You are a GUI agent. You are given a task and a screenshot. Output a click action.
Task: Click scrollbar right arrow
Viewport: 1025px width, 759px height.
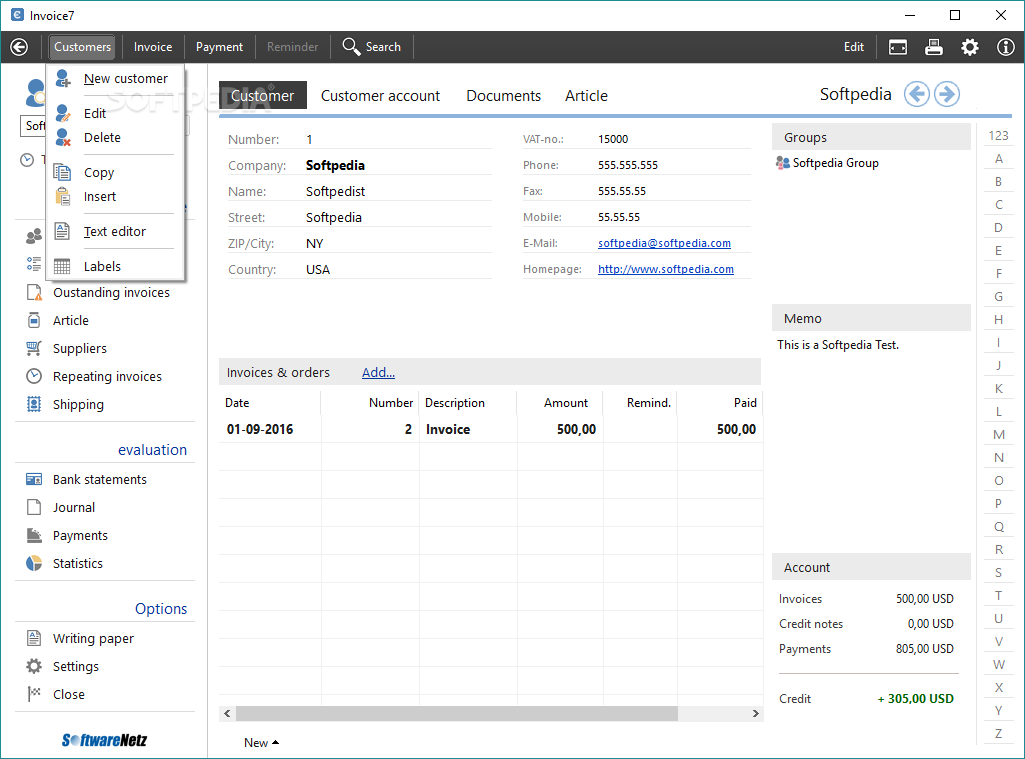click(755, 713)
